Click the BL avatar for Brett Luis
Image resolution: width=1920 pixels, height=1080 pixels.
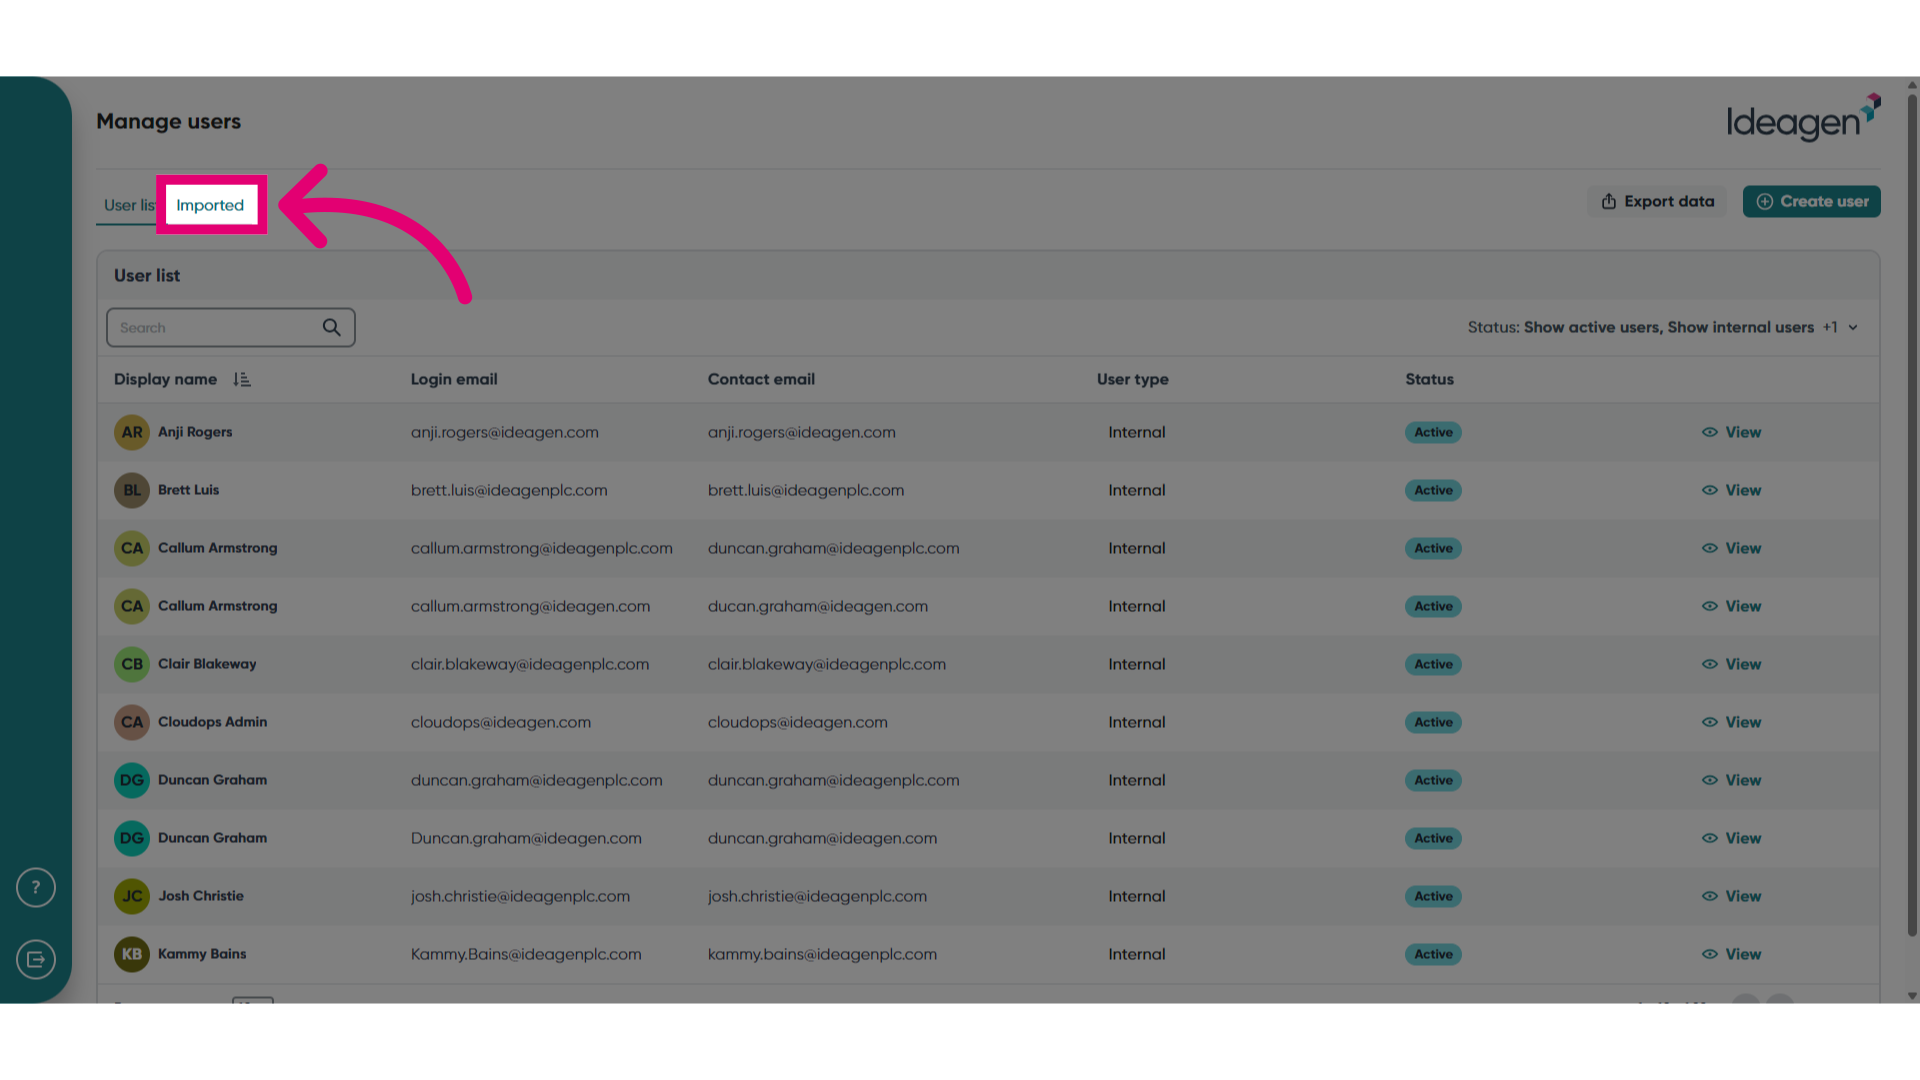(132, 490)
